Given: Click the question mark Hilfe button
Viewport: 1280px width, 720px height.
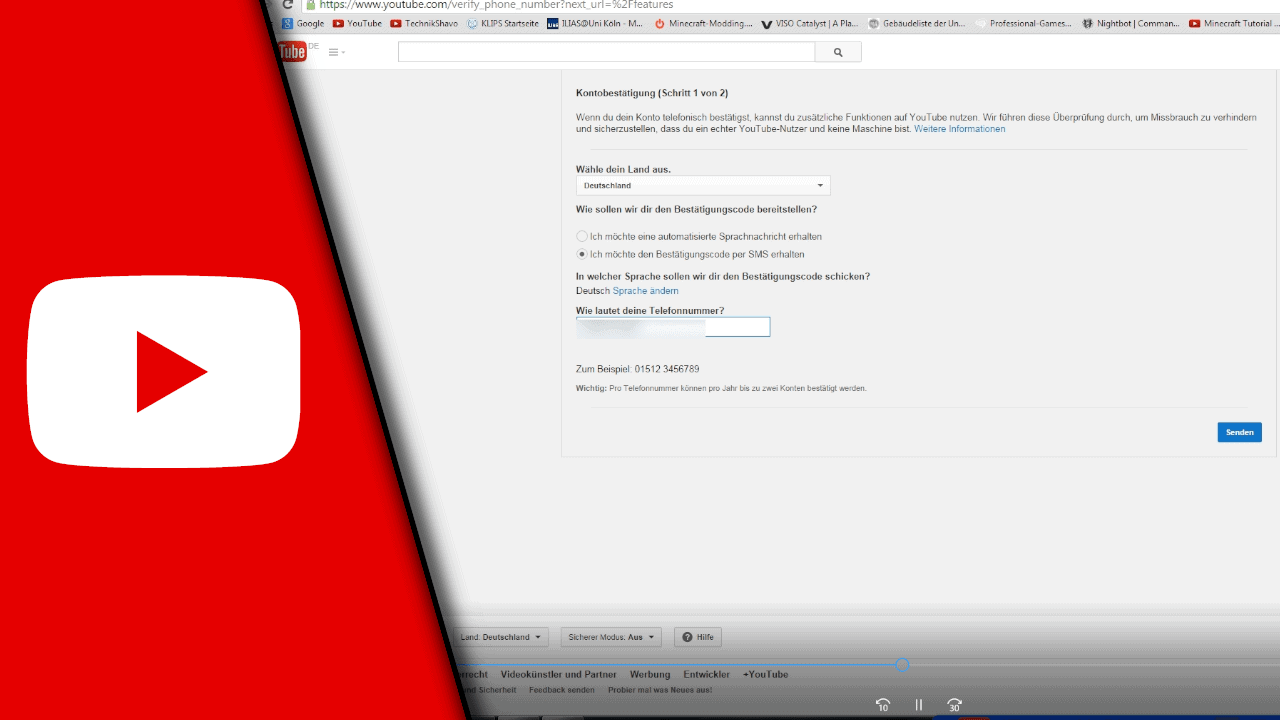Looking at the screenshot, I should [x=698, y=637].
